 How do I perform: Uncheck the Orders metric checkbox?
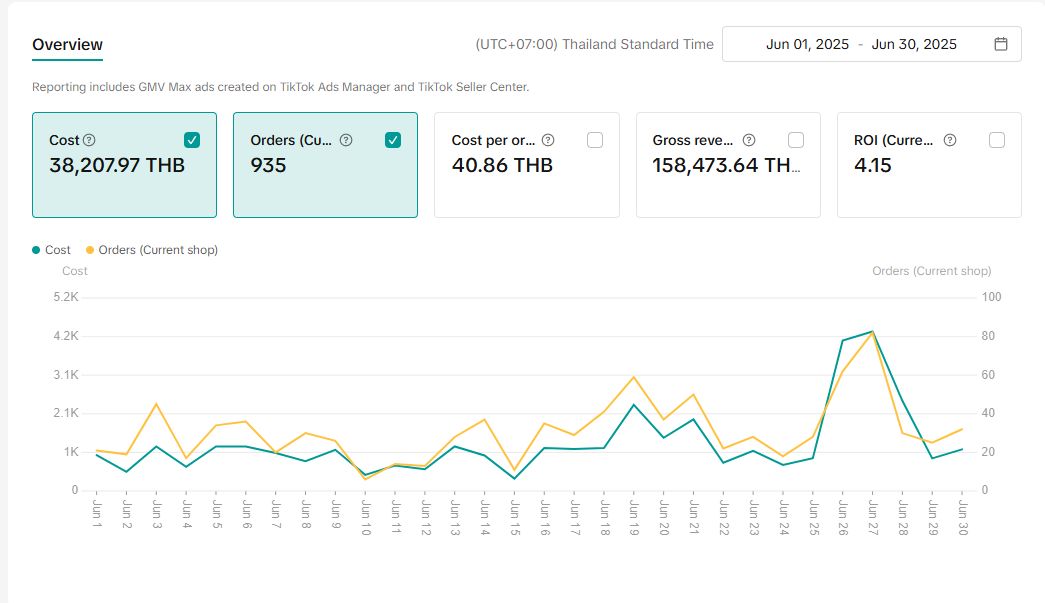coord(393,140)
